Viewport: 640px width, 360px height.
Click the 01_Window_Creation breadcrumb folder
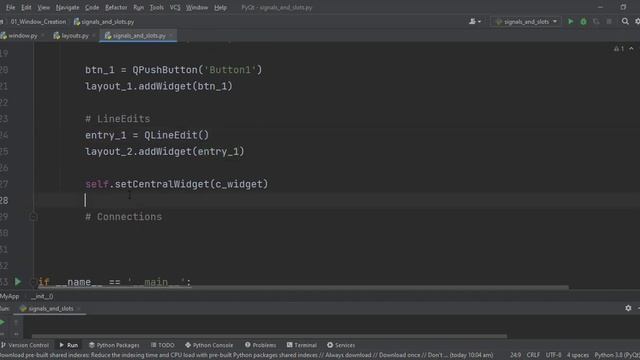38,22
